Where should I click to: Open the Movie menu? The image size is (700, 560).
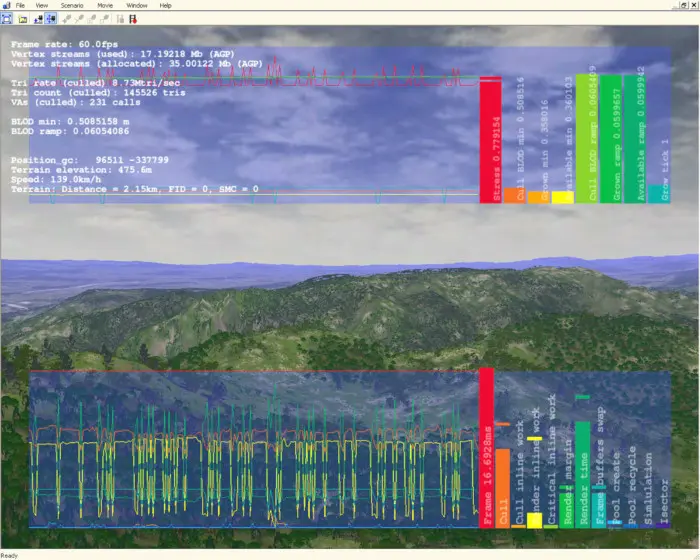click(x=105, y=5)
